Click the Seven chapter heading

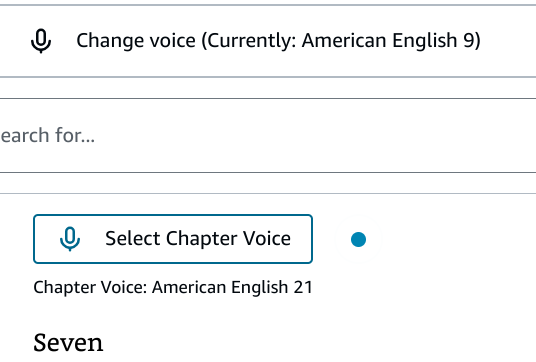[68, 343]
